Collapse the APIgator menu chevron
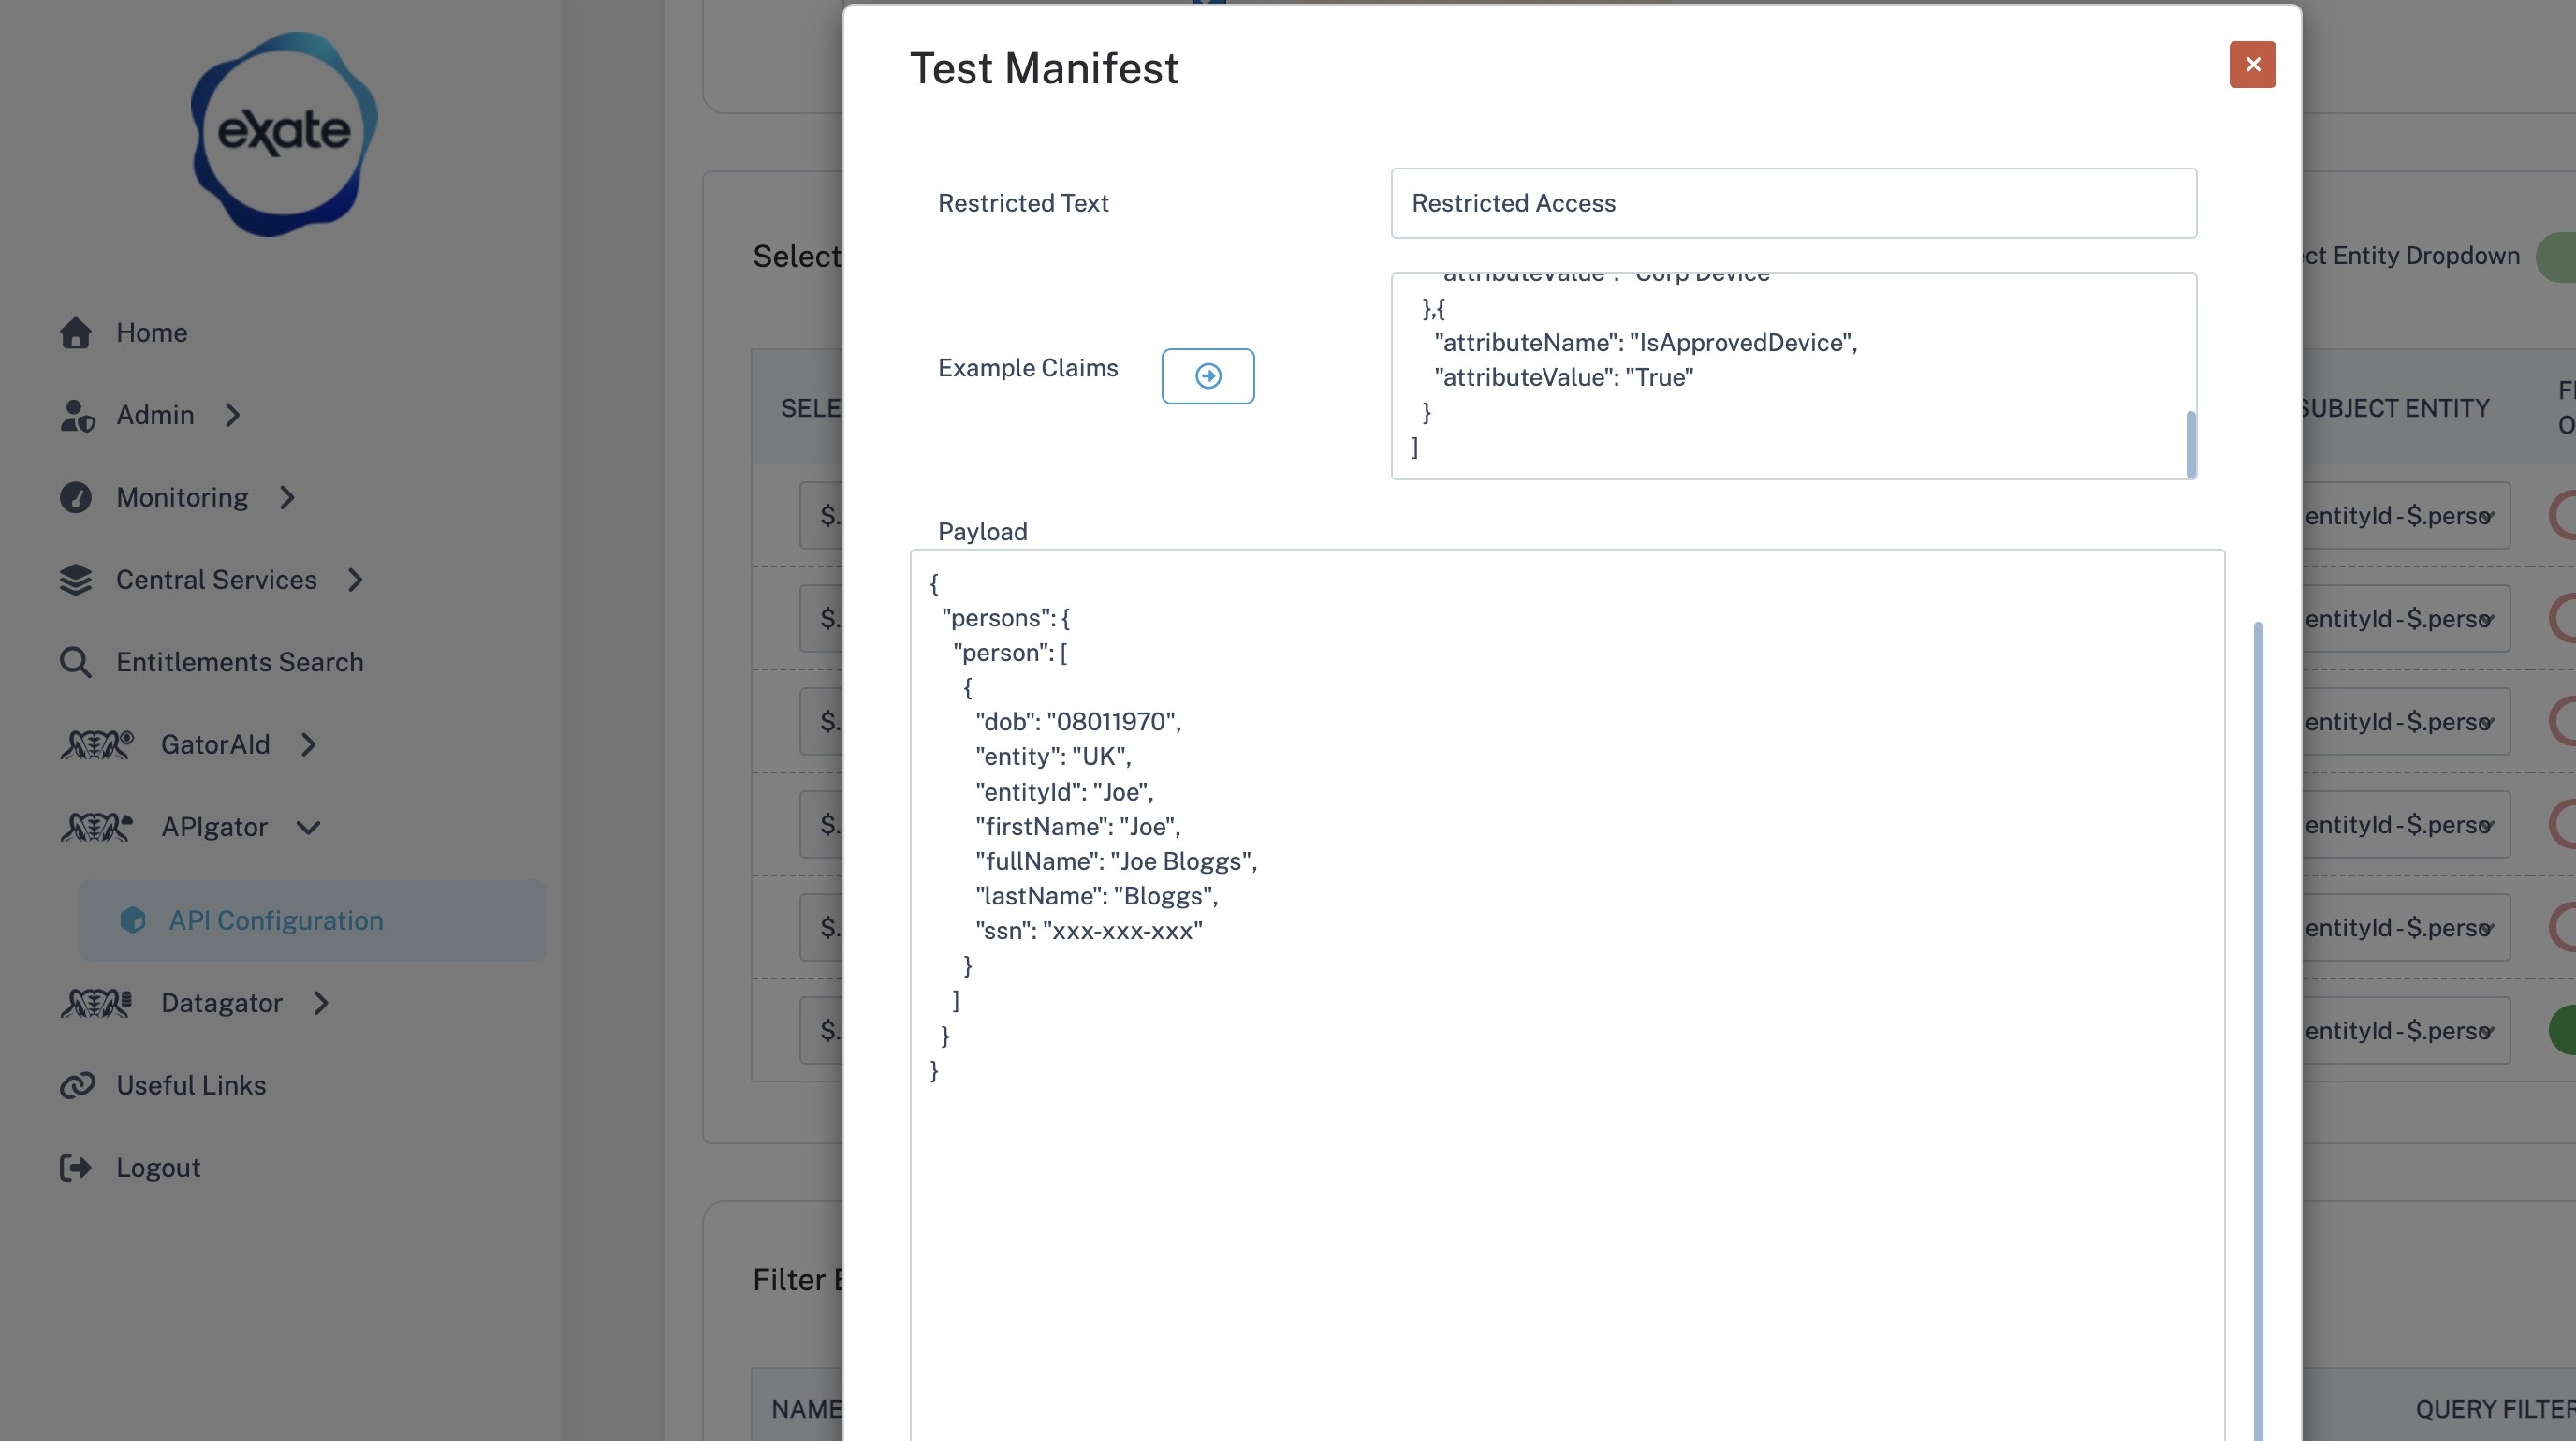2576x1441 pixels. coord(309,827)
